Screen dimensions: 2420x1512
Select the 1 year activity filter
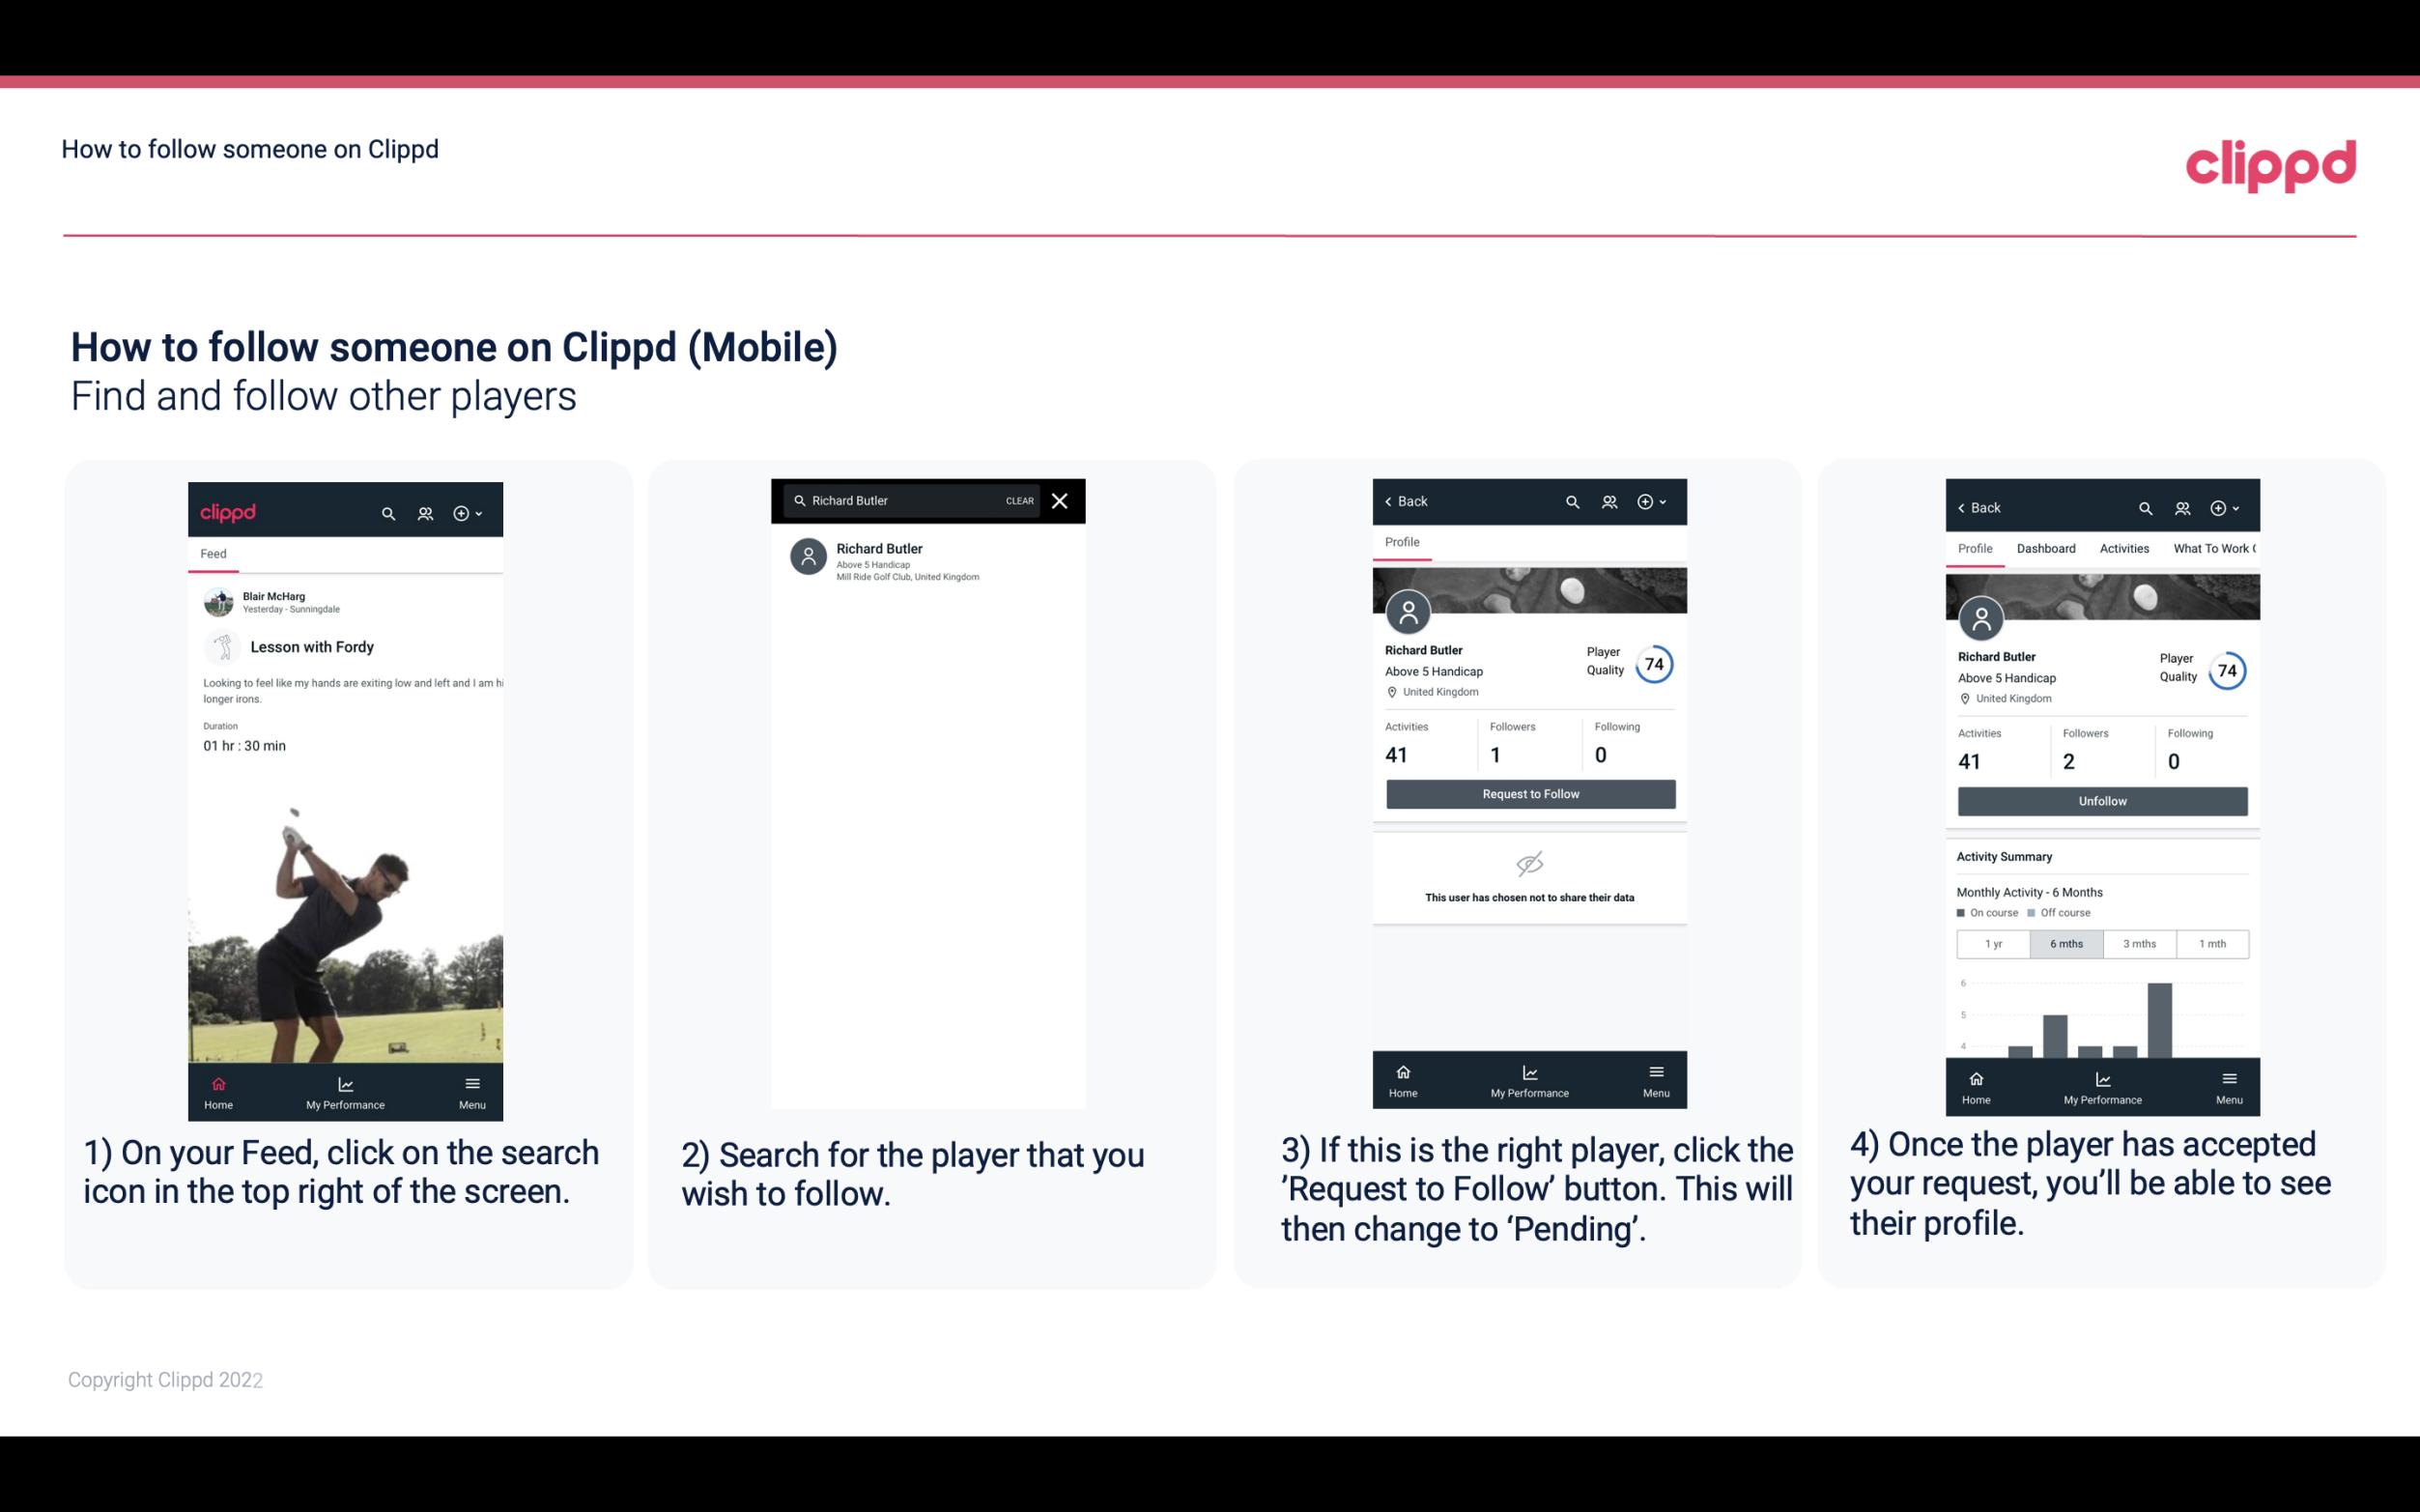coord(1992,942)
